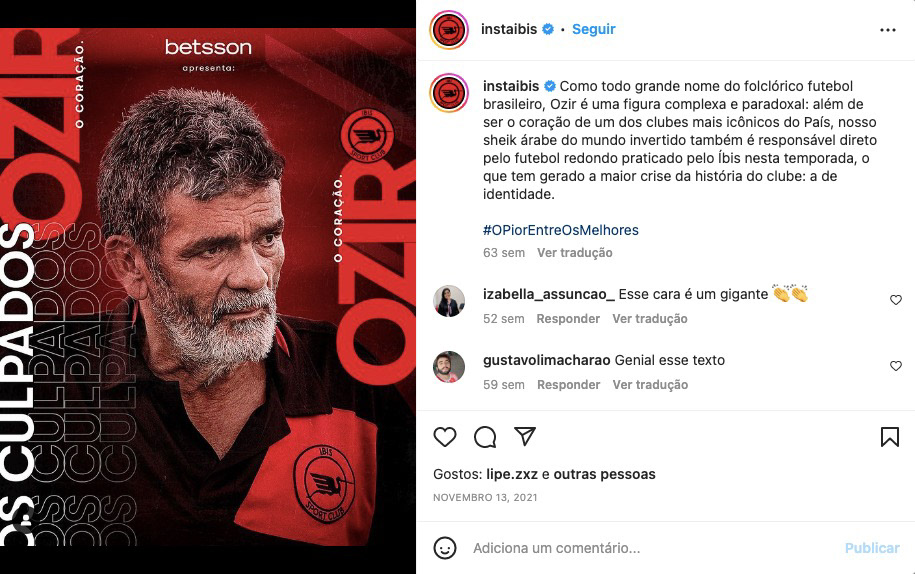Viewport: 915px width, 574px height.
Task: Follow instaibis with the Seguir button
Action: [x=593, y=29]
